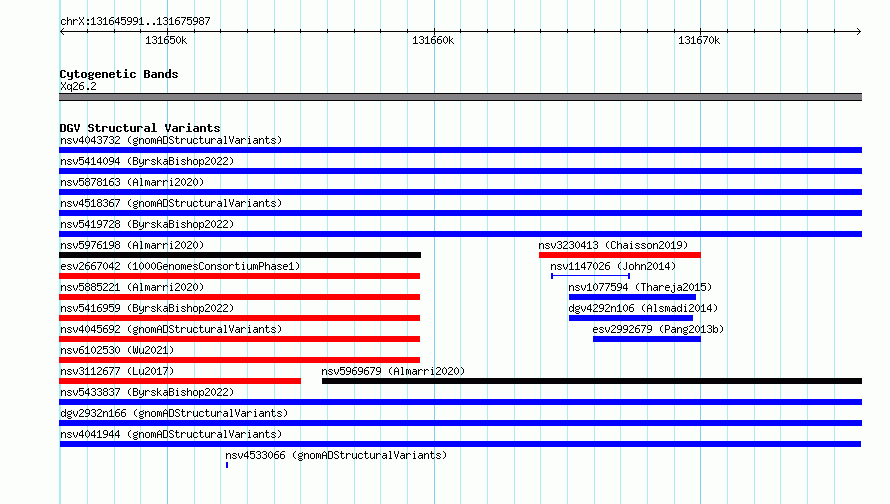890x504 pixels.
Task: Select the nsv6102530 Wu2021 label
Action: (117, 350)
